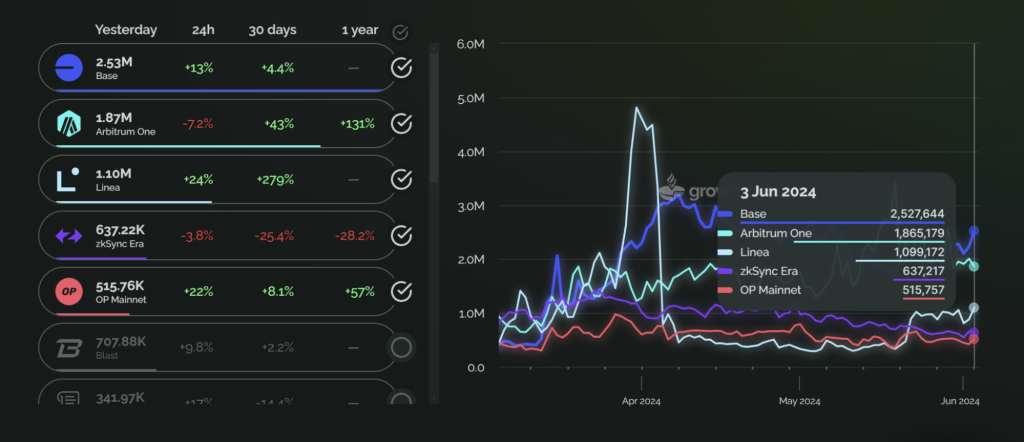Uncheck the Arbitrum One checkbox
This screenshot has height=442, width=1024.
coord(401,123)
